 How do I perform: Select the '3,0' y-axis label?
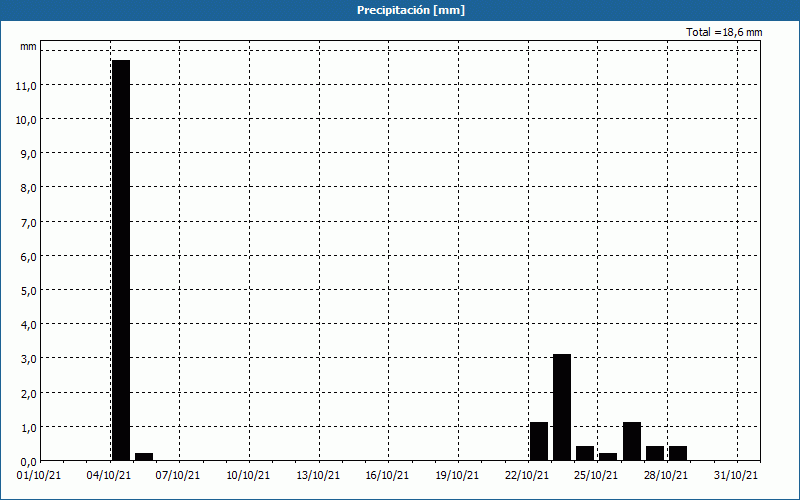pyautogui.click(x=29, y=359)
